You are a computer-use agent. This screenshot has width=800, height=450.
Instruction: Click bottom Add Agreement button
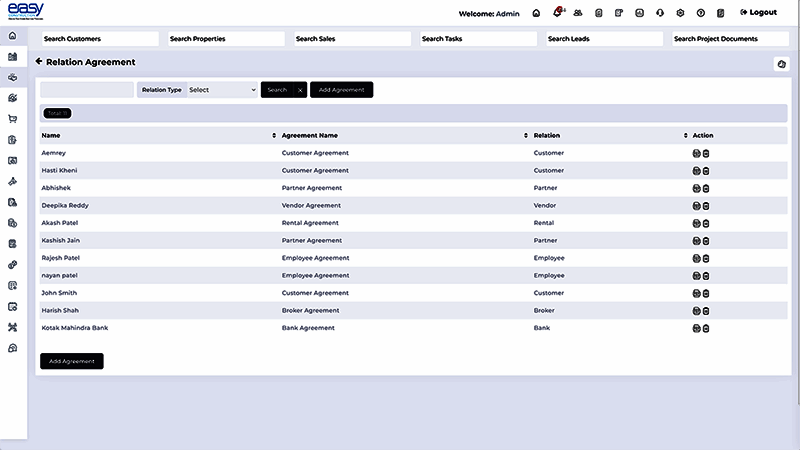(x=72, y=361)
